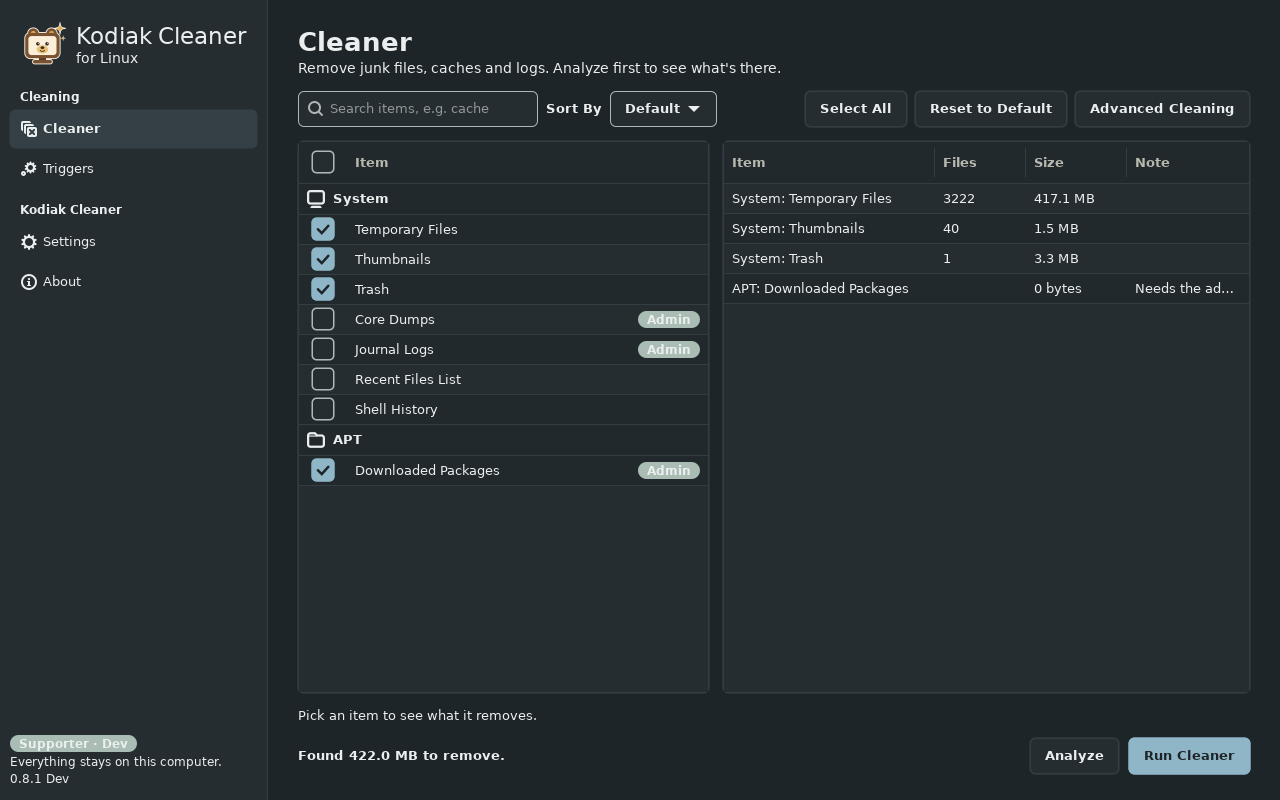The height and width of the screenshot is (800, 1280).
Task: Click the Triggers gear icon
Action: tap(29, 169)
